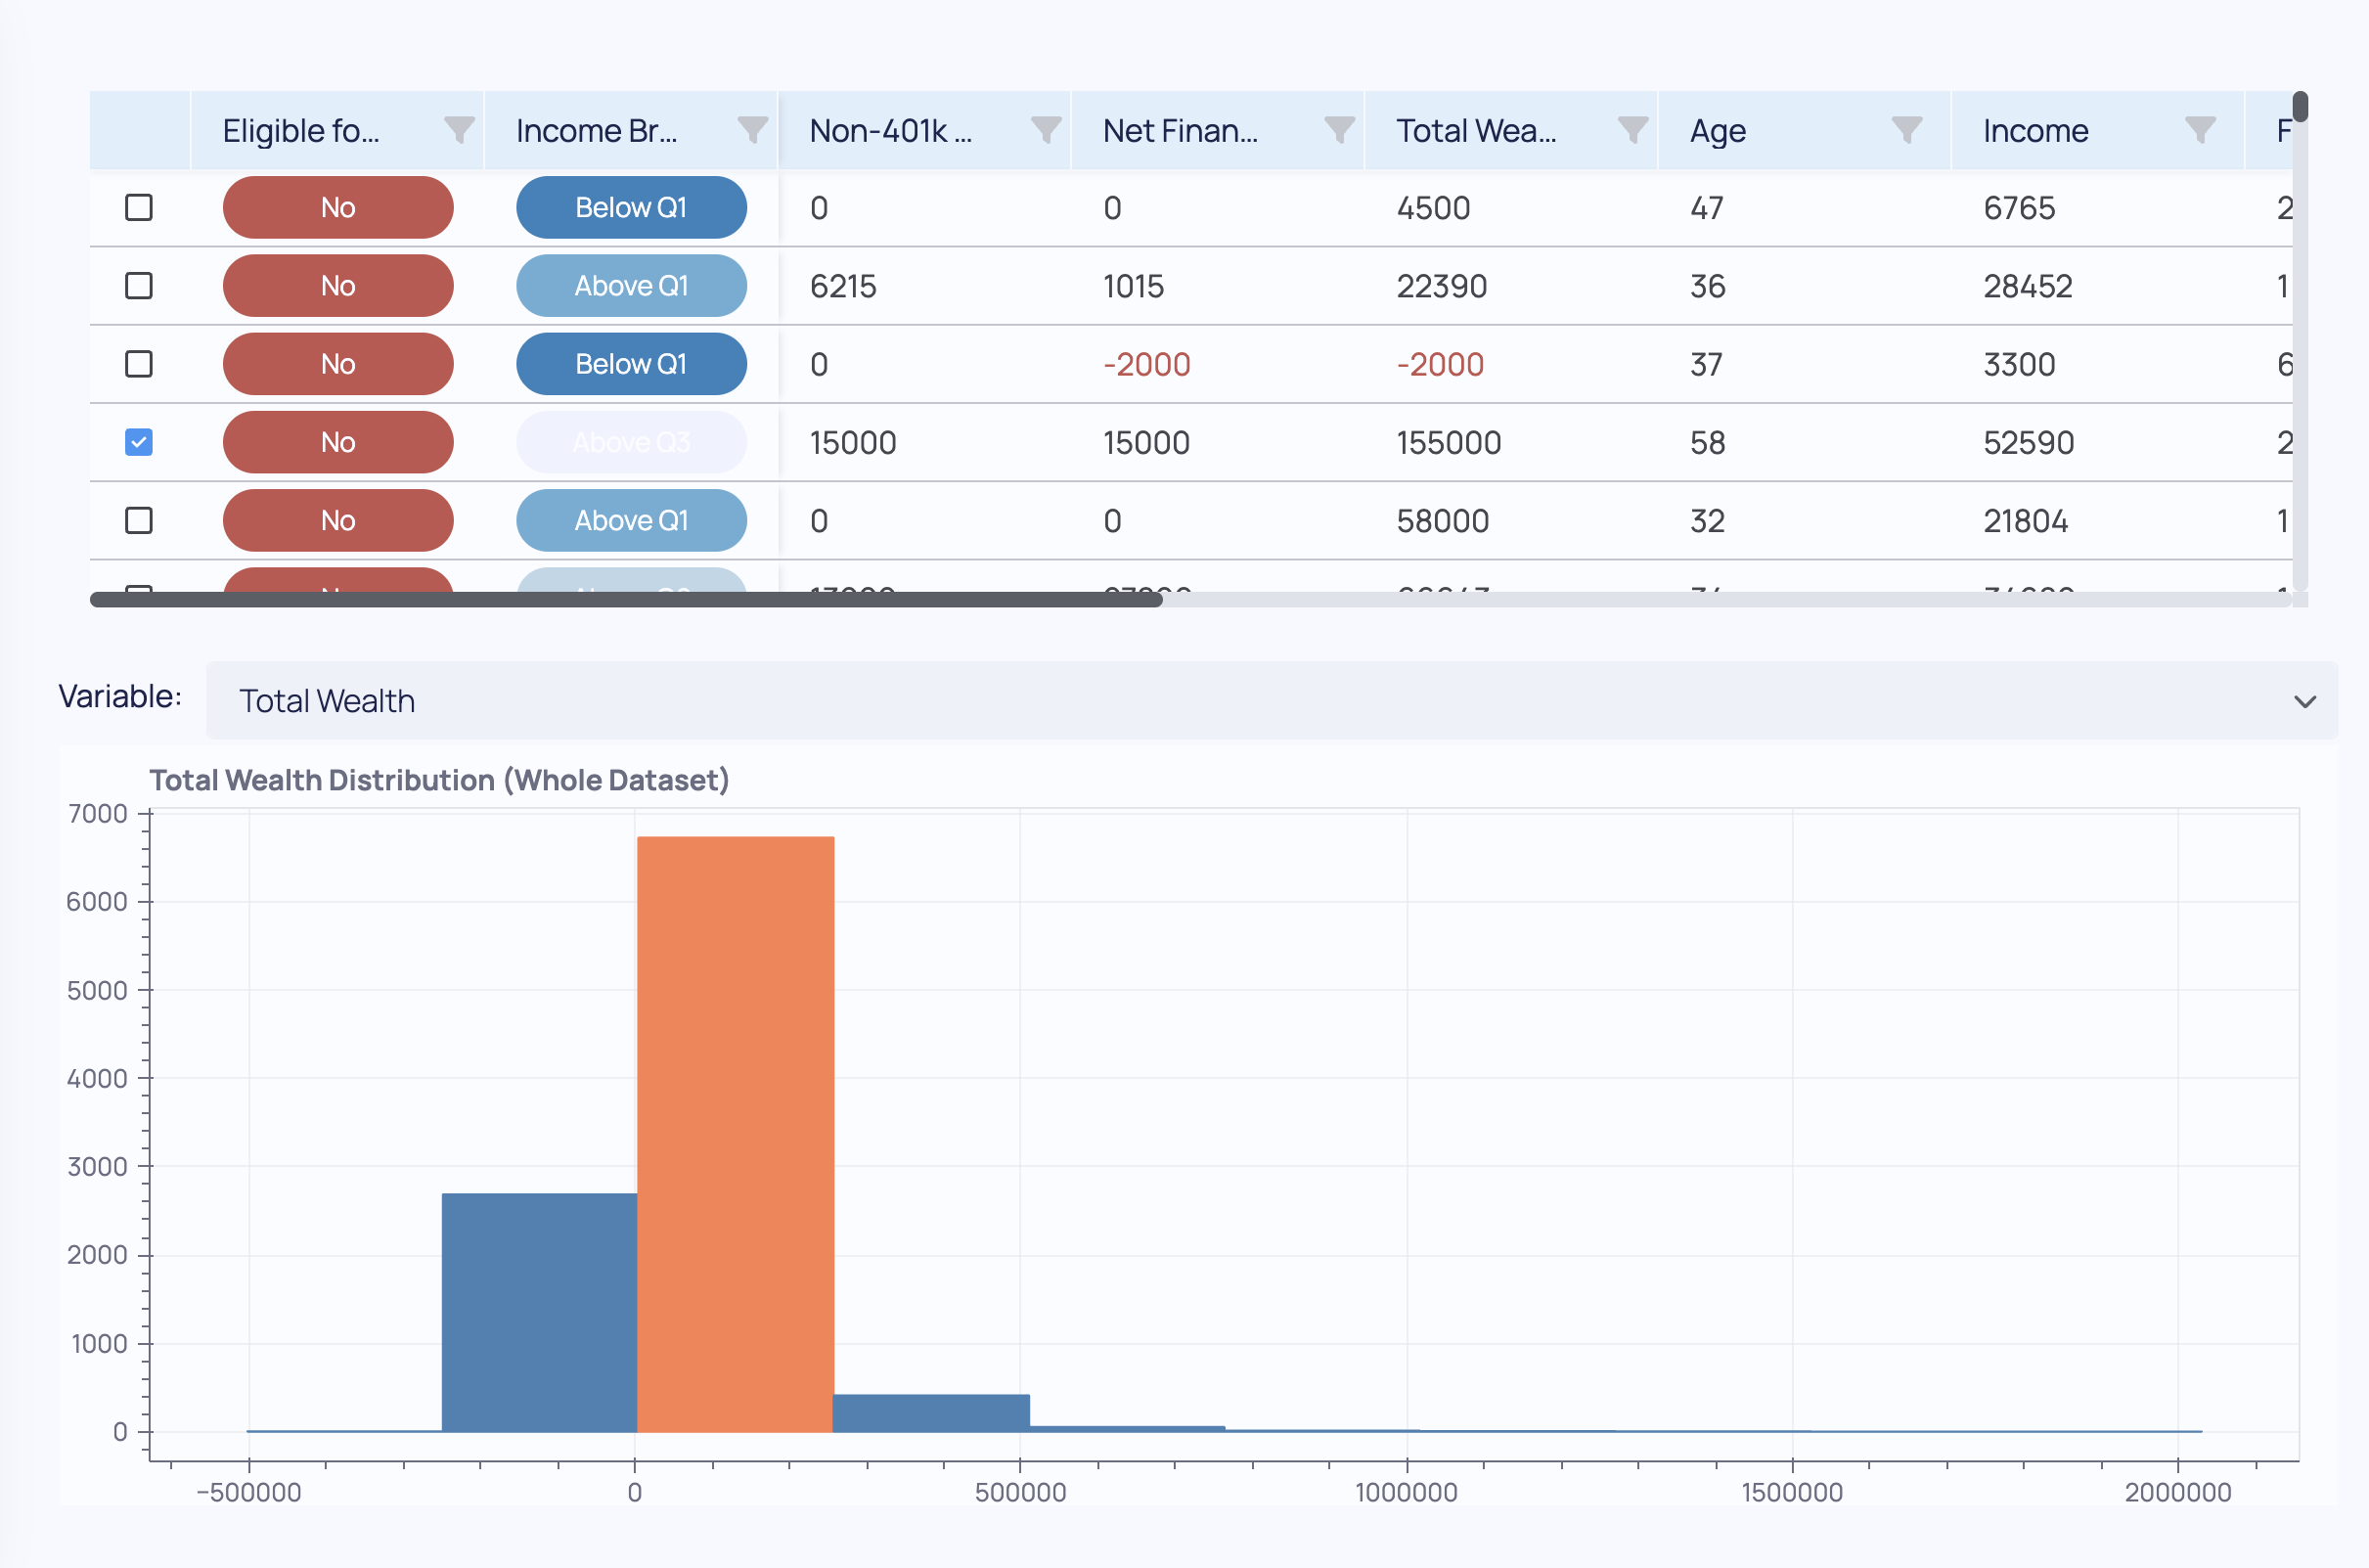This screenshot has height=1568, width=2369.
Task: Open filter for Non-401k column
Action: 1045,130
